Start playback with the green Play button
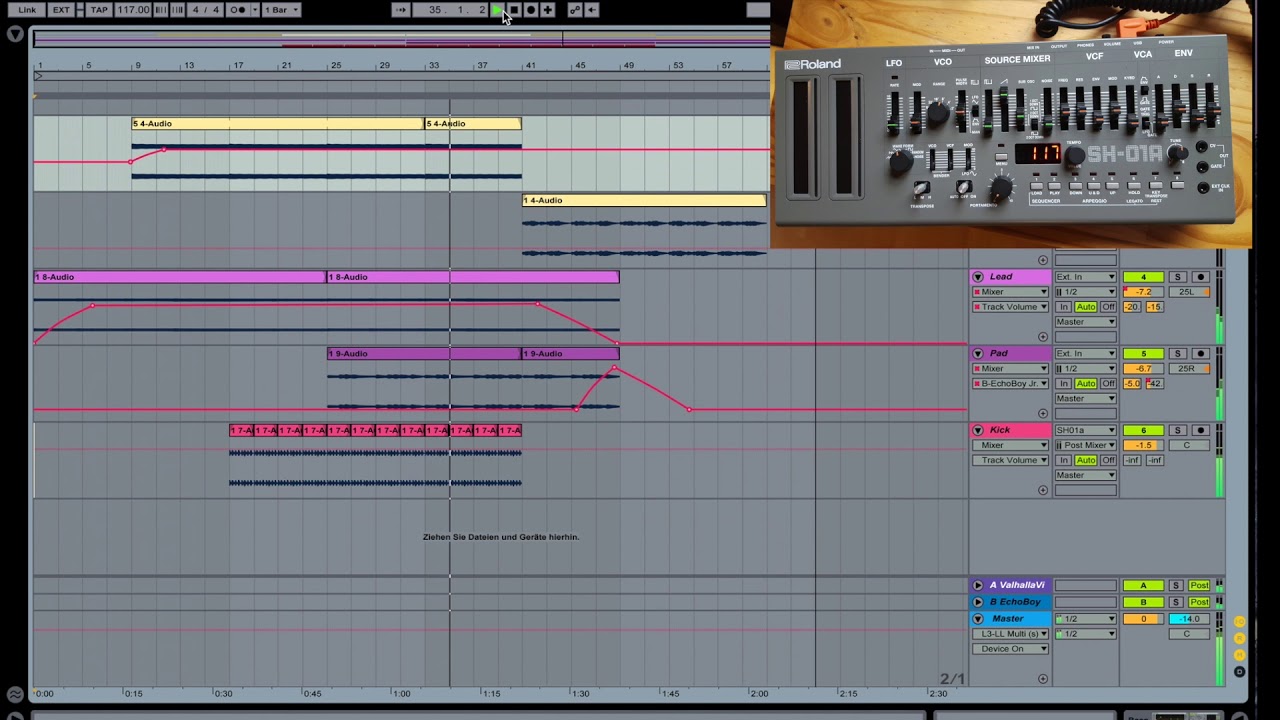This screenshot has width=1280, height=720. click(x=497, y=10)
